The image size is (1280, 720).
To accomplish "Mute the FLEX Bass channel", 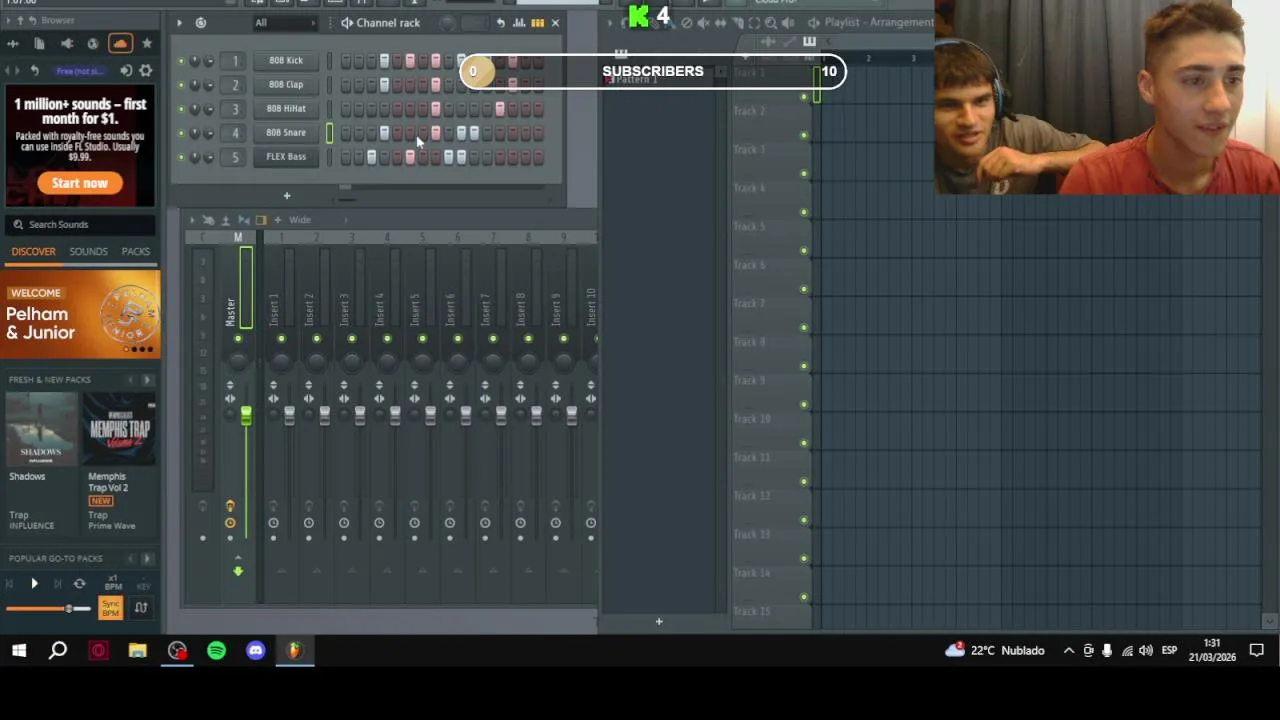I will point(181,157).
